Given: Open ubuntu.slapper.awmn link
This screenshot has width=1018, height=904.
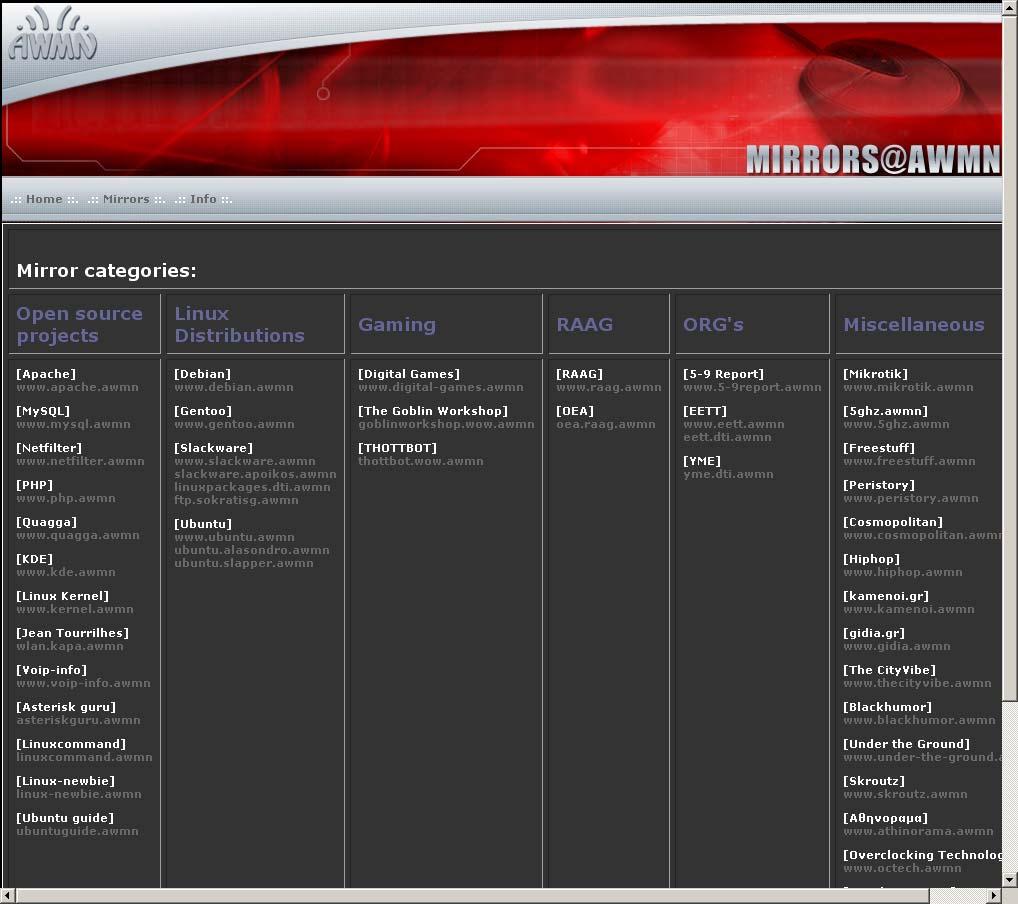Looking at the screenshot, I should tap(243, 563).
